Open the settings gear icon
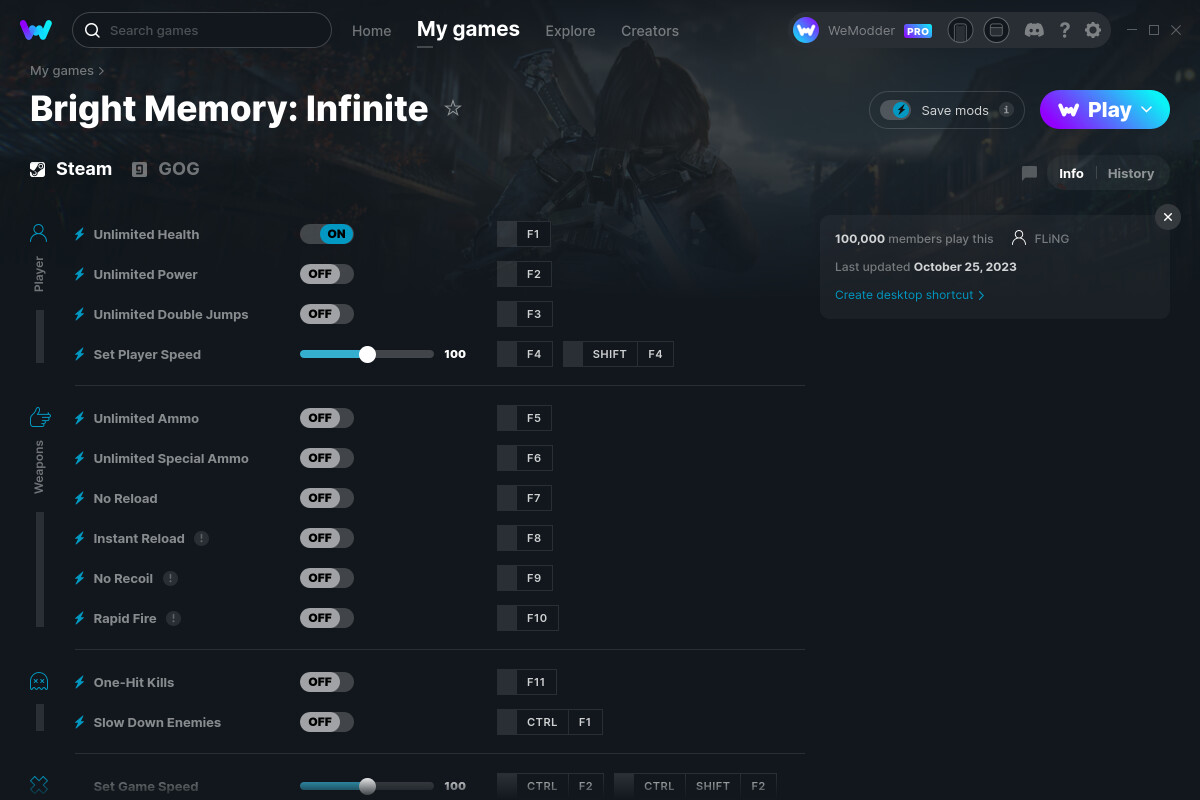 pyautogui.click(x=1093, y=30)
